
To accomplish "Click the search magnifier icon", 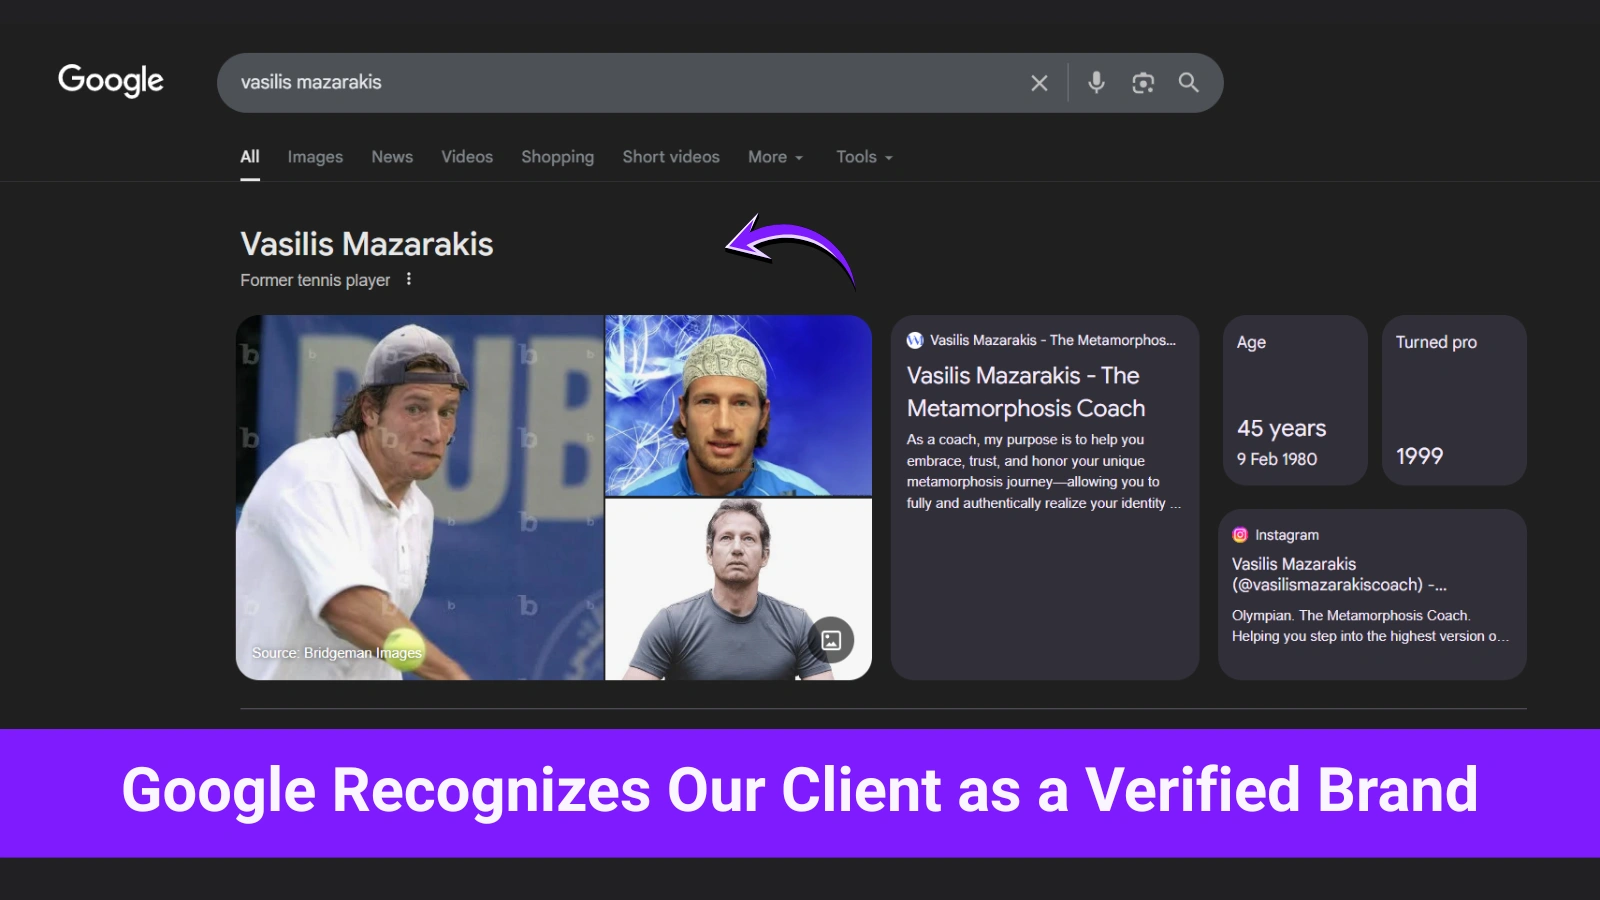I will [x=1189, y=83].
